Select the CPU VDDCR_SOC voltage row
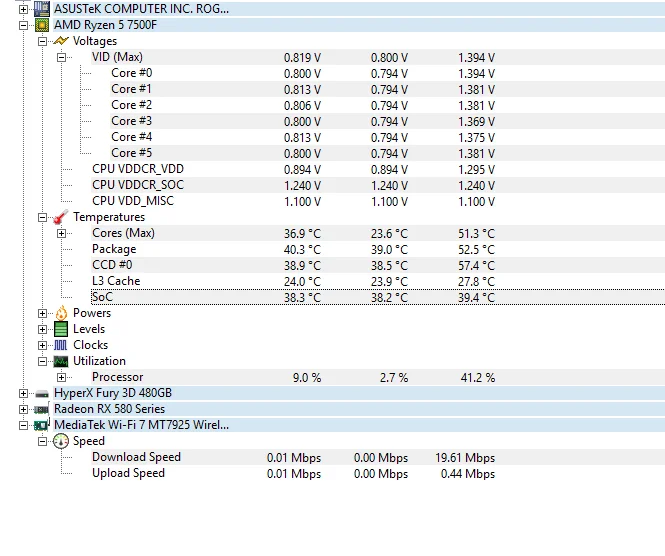The width and height of the screenshot is (665, 556). point(378,185)
